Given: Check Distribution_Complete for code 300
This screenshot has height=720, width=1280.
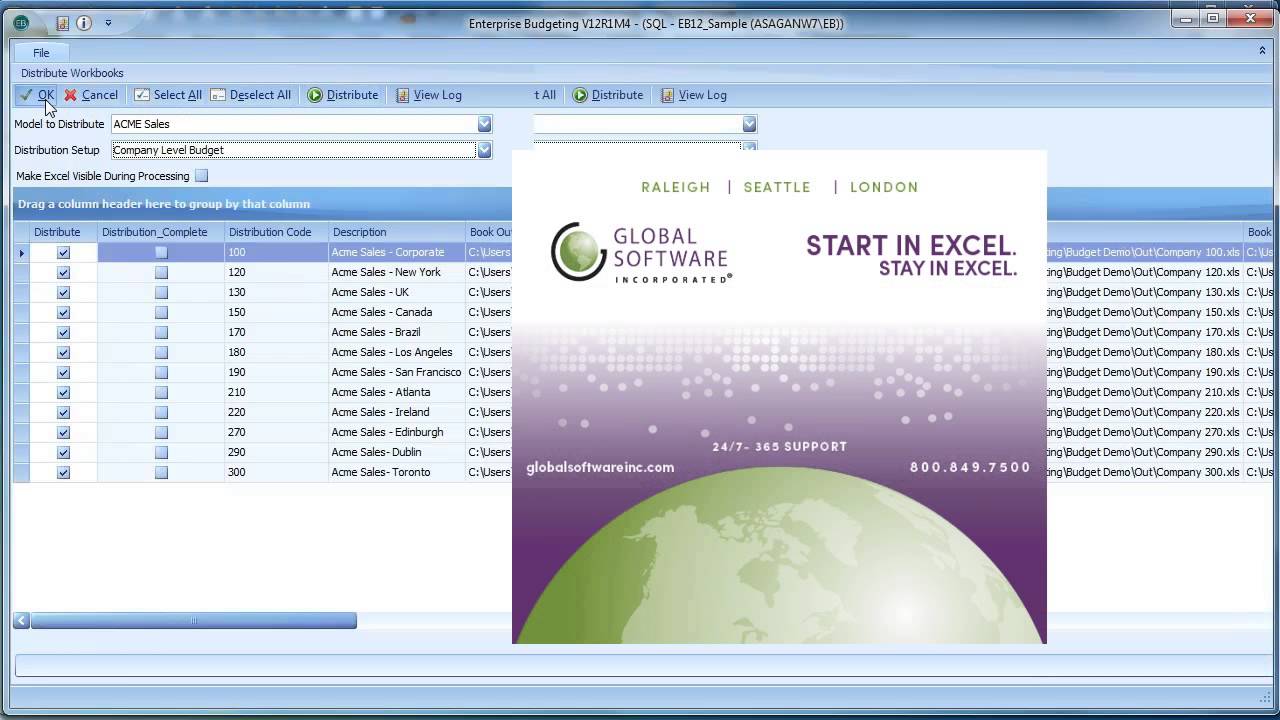Looking at the screenshot, I should pyautogui.click(x=161, y=472).
